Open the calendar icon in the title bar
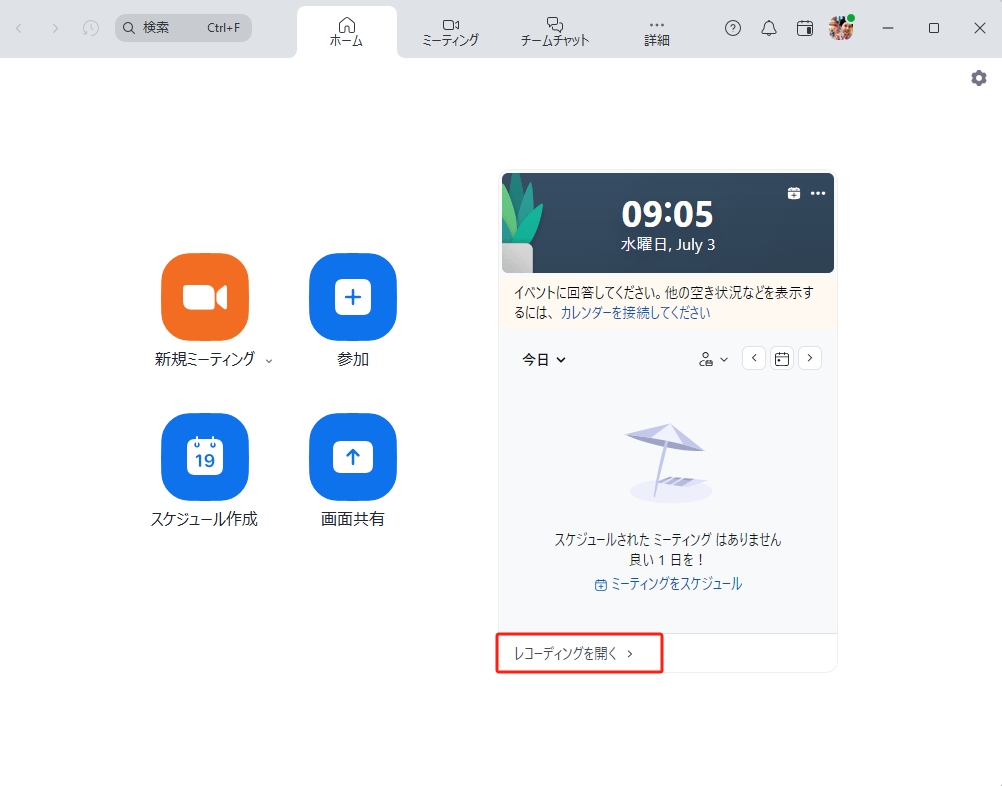Screen dimensions: 1002x786 coord(804,28)
